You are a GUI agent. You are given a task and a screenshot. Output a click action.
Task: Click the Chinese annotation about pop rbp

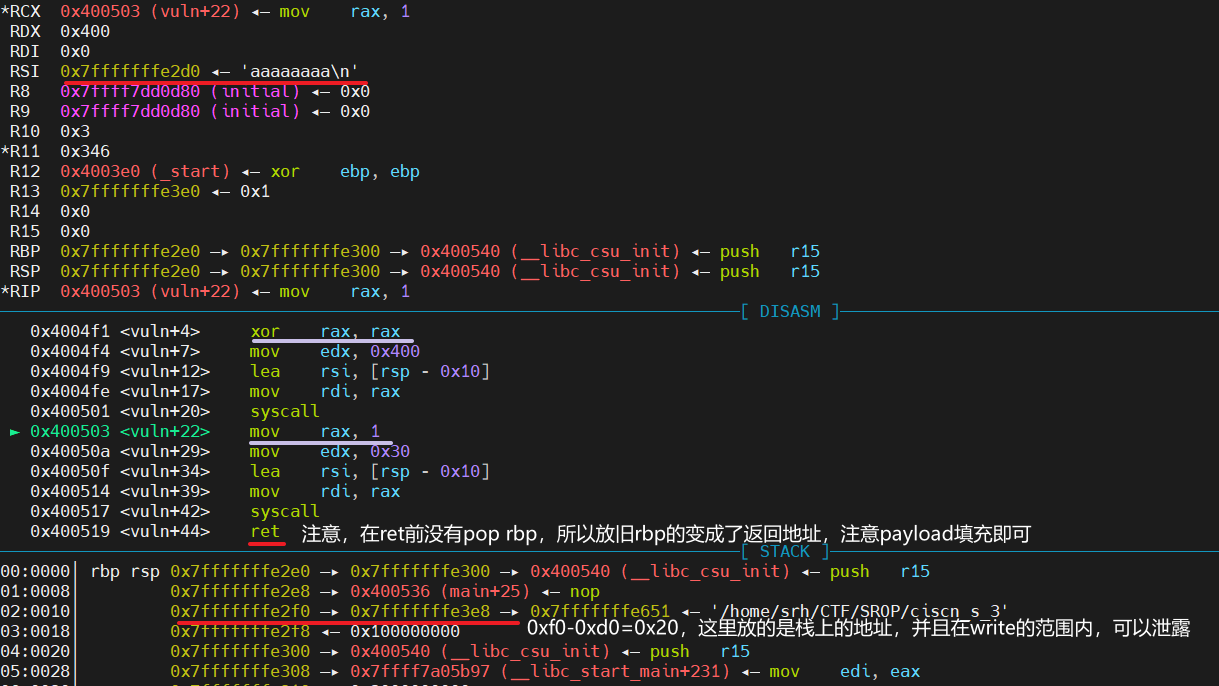pos(665,534)
